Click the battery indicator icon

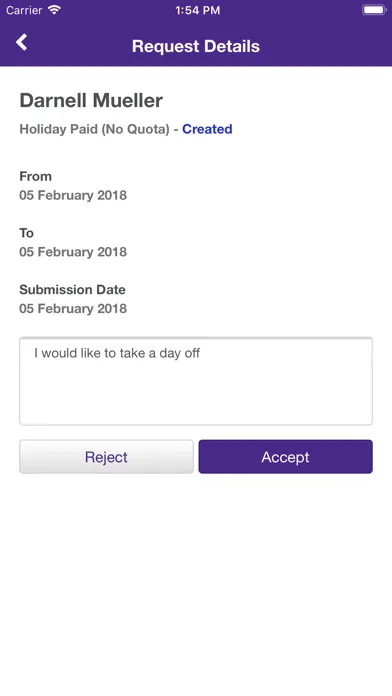tap(374, 10)
